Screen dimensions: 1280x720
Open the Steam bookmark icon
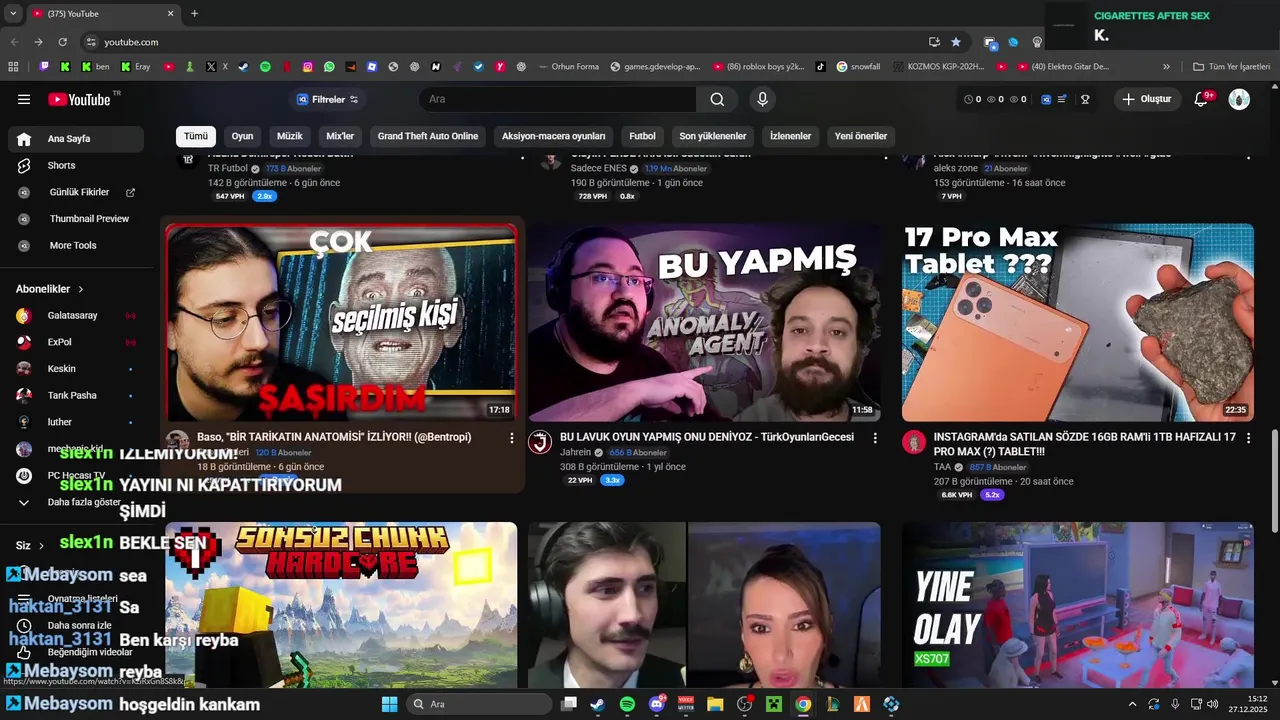(x=243, y=67)
